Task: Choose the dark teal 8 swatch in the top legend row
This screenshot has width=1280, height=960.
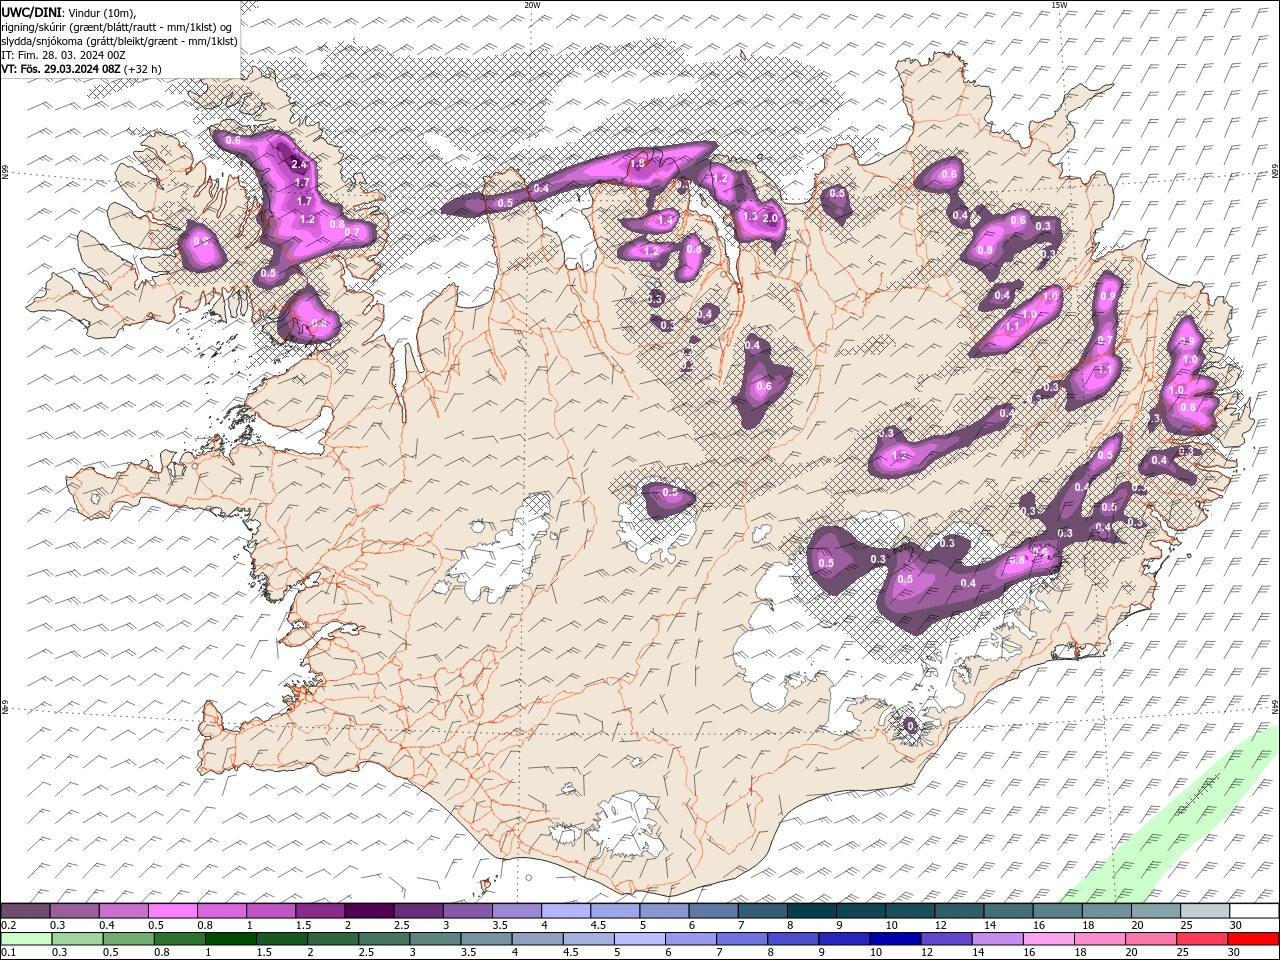Action: pyautogui.click(x=810, y=911)
